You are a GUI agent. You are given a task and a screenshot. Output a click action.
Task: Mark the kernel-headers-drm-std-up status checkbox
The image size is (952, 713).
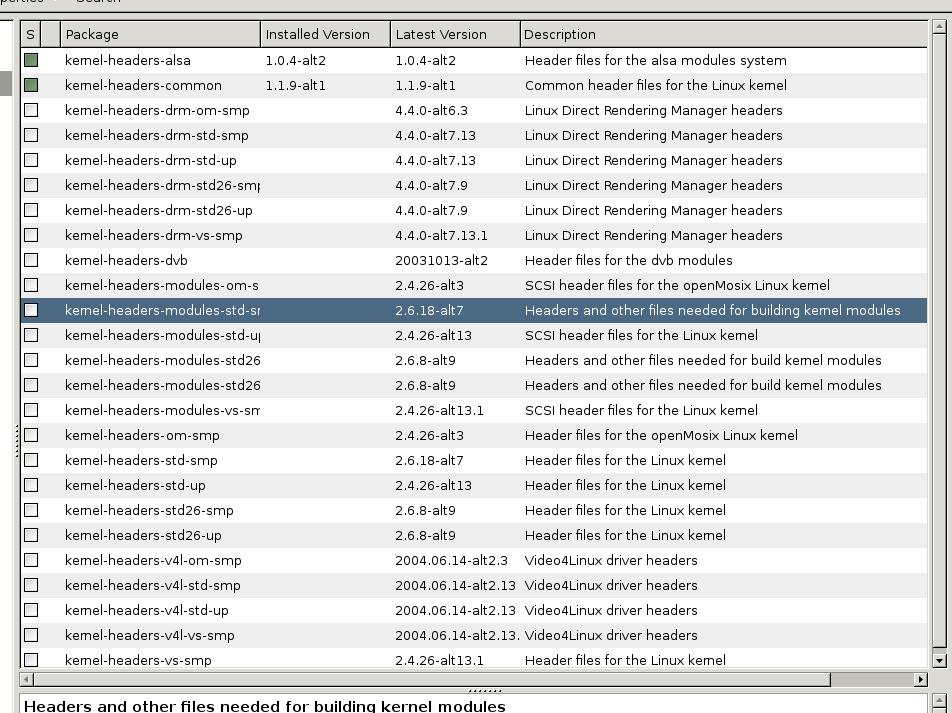point(31,160)
